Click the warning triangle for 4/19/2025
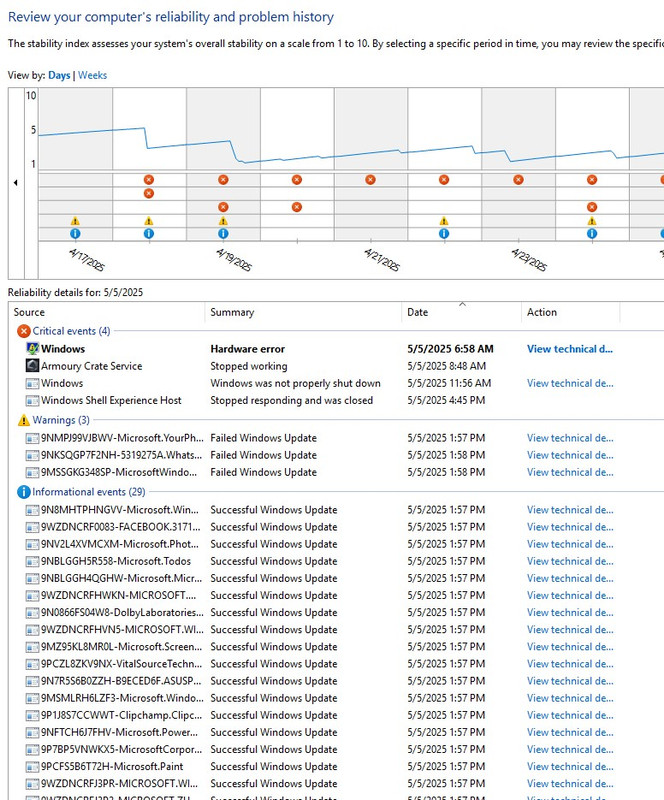Image resolution: width=664 pixels, height=800 pixels. tap(223, 221)
